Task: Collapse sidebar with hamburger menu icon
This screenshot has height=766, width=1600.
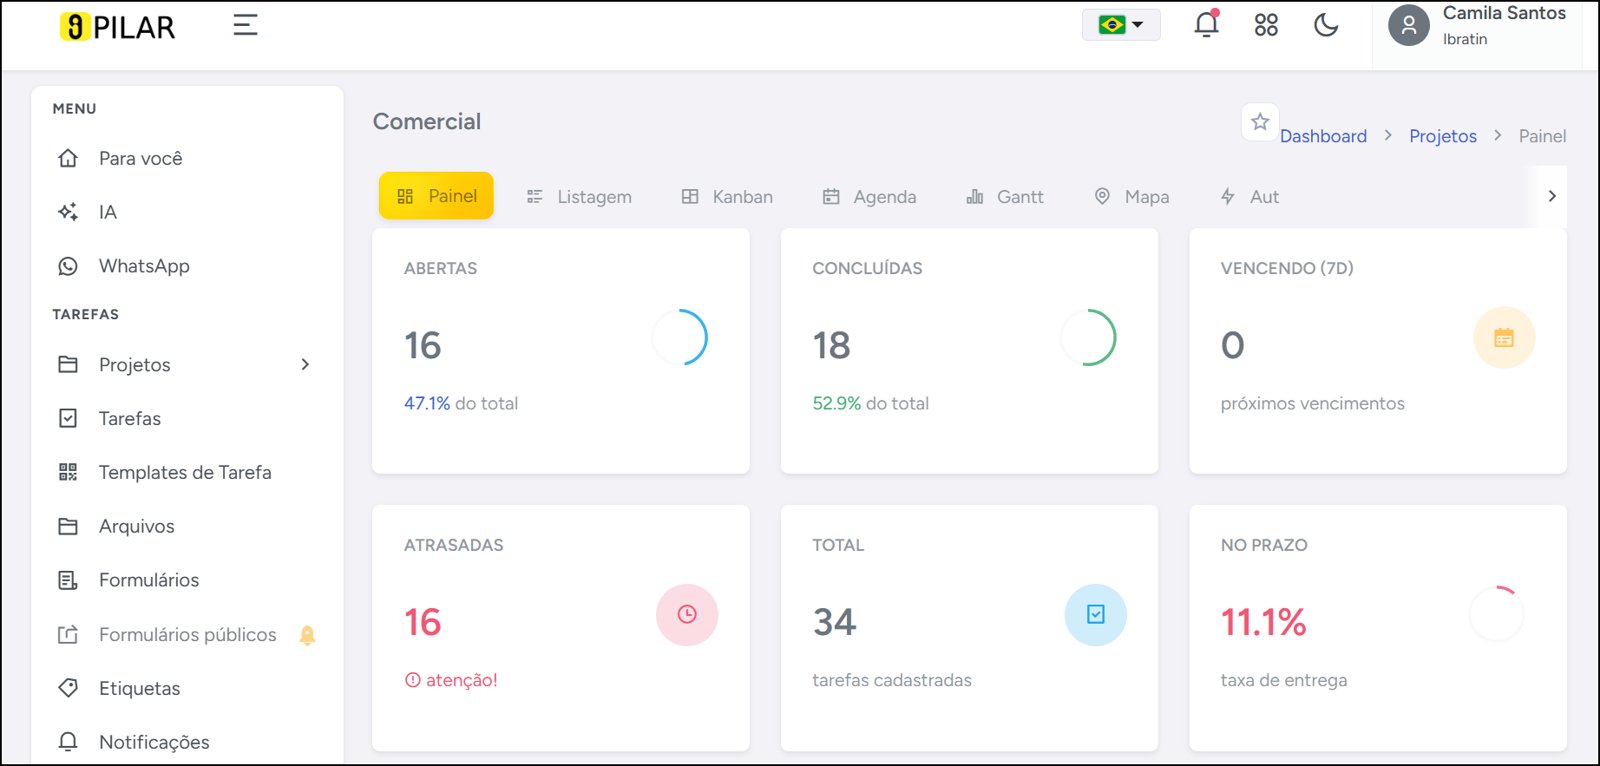Action: tap(245, 25)
